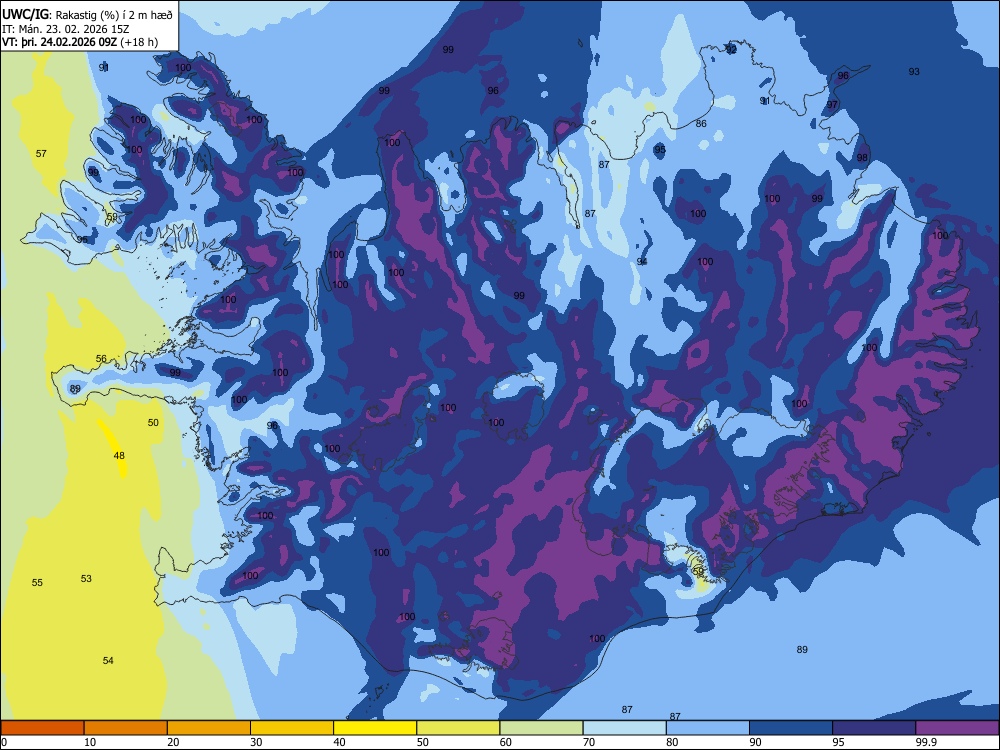Image resolution: width=1000 pixels, height=750 pixels.
Task: Click the purple above-99.9 legend swatch
Action: (957, 728)
